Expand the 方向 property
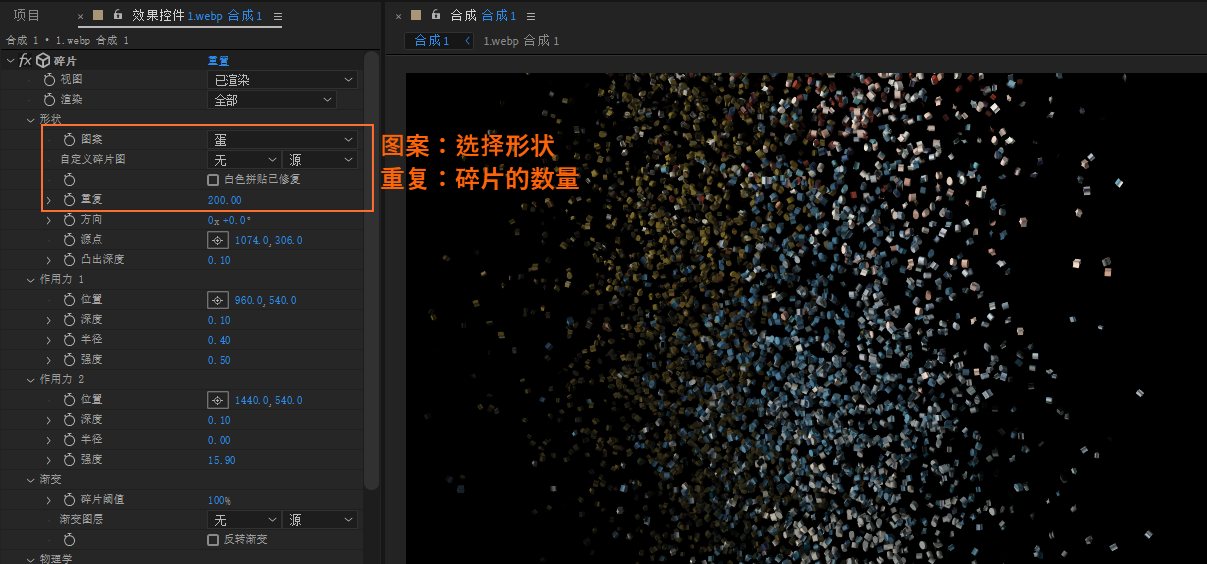Screen dimensions: 1207x564 (49, 220)
